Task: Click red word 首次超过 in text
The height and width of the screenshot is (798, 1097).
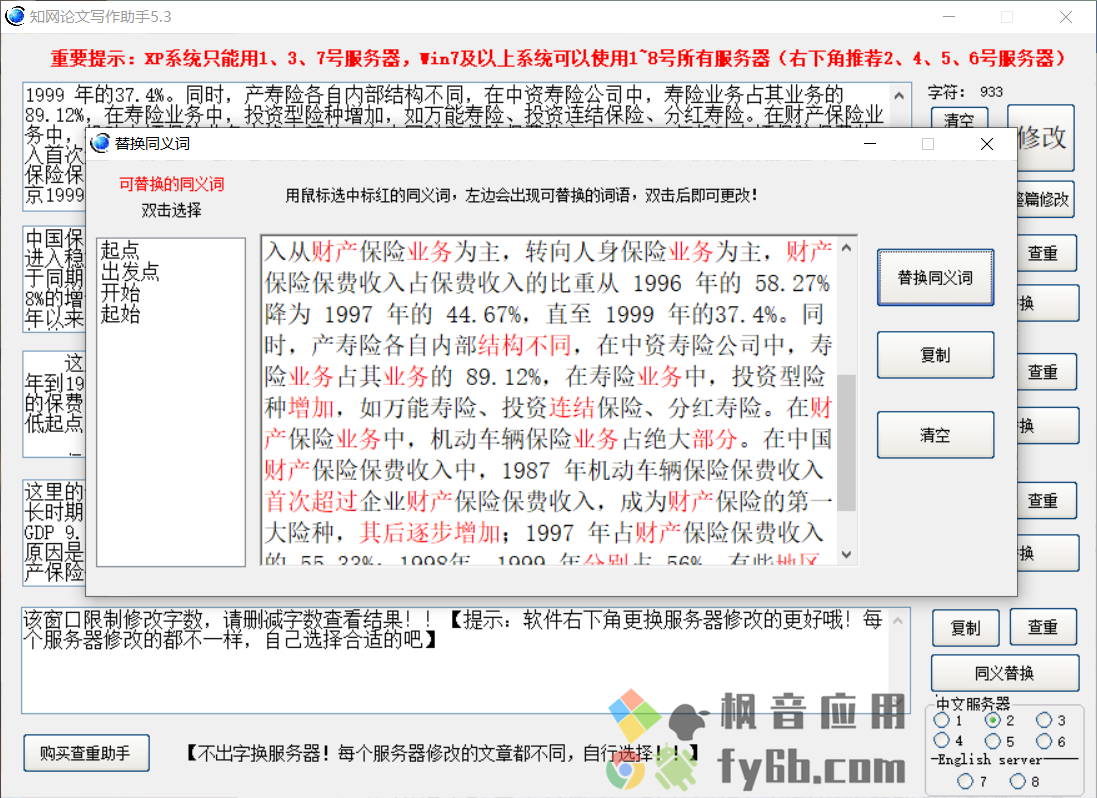Action: pos(311,501)
